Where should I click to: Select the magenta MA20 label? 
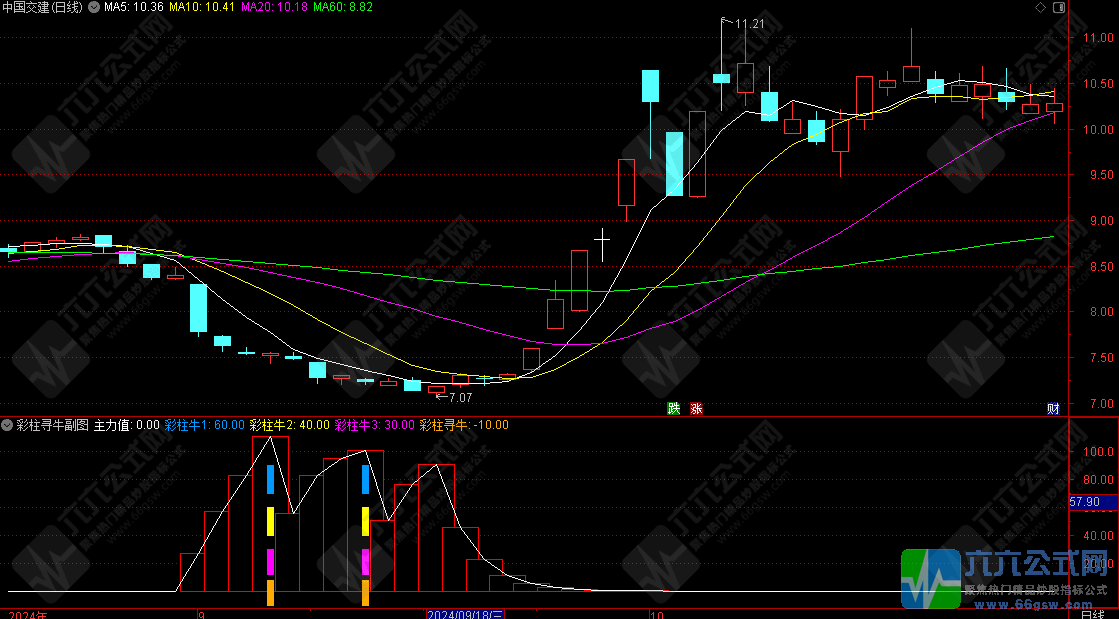tap(274, 8)
